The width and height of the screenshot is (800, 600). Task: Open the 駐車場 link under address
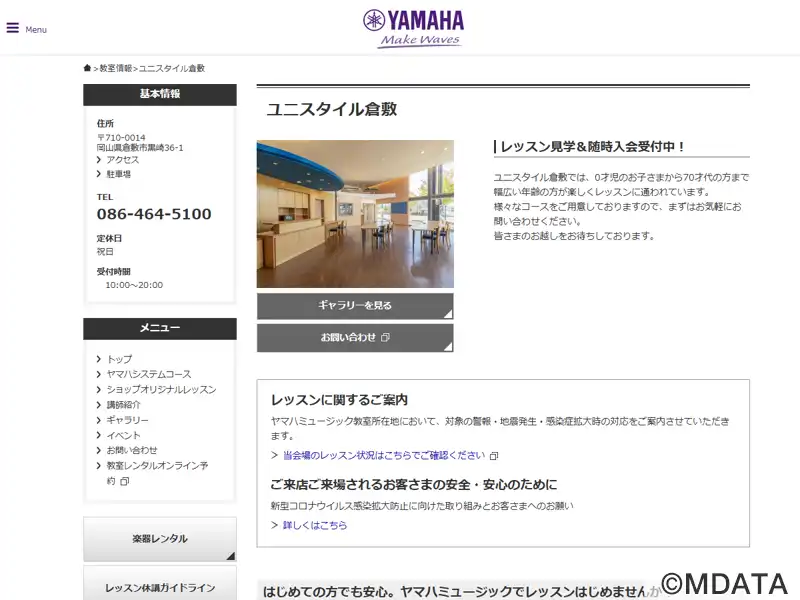click(x=118, y=174)
